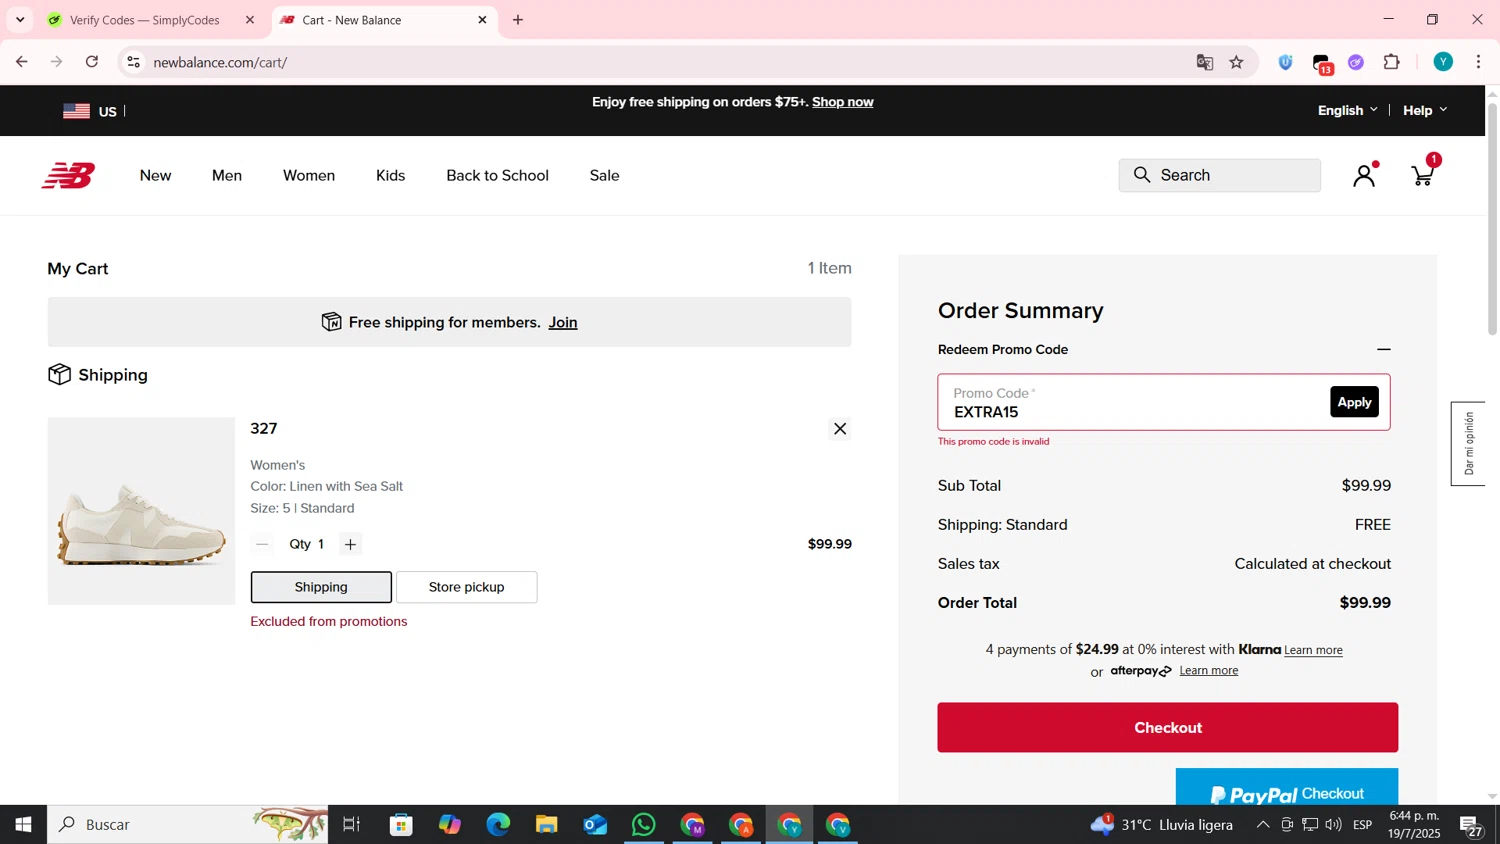
Task: Open the notification center icon
Action: (1471, 826)
